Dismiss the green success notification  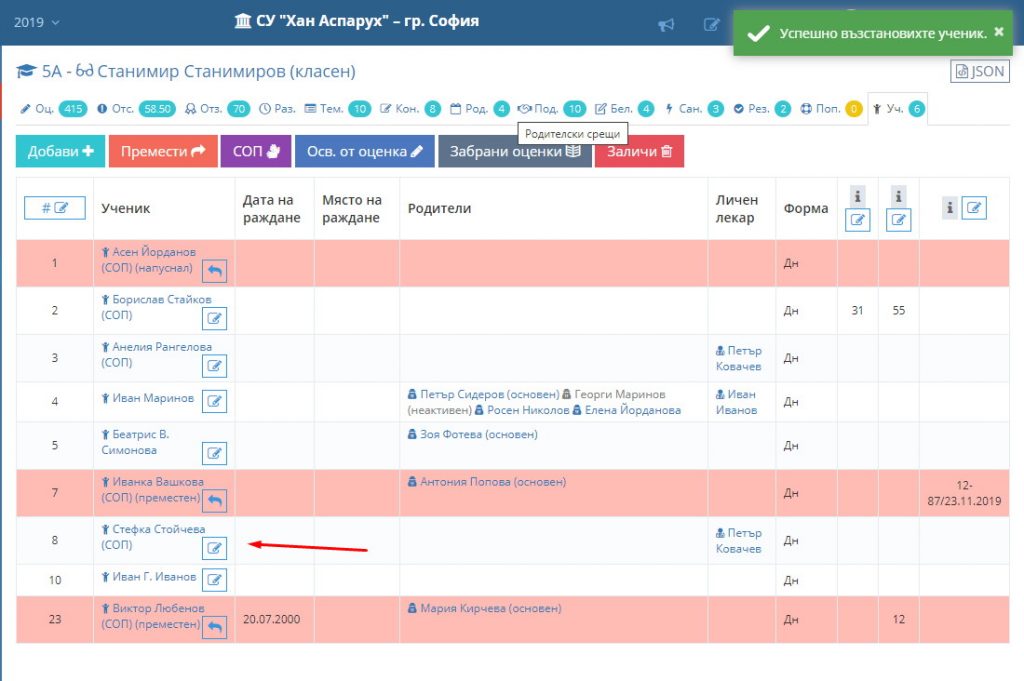(x=998, y=32)
